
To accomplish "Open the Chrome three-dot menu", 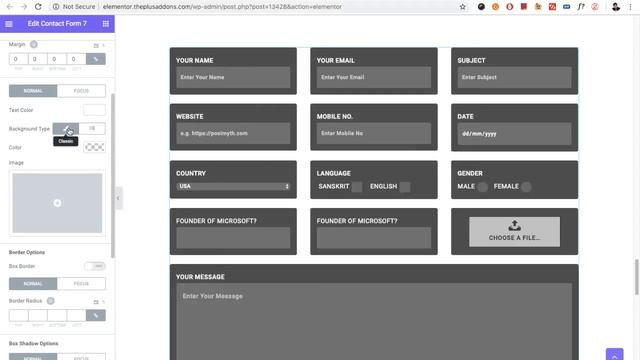I will [631, 7].
